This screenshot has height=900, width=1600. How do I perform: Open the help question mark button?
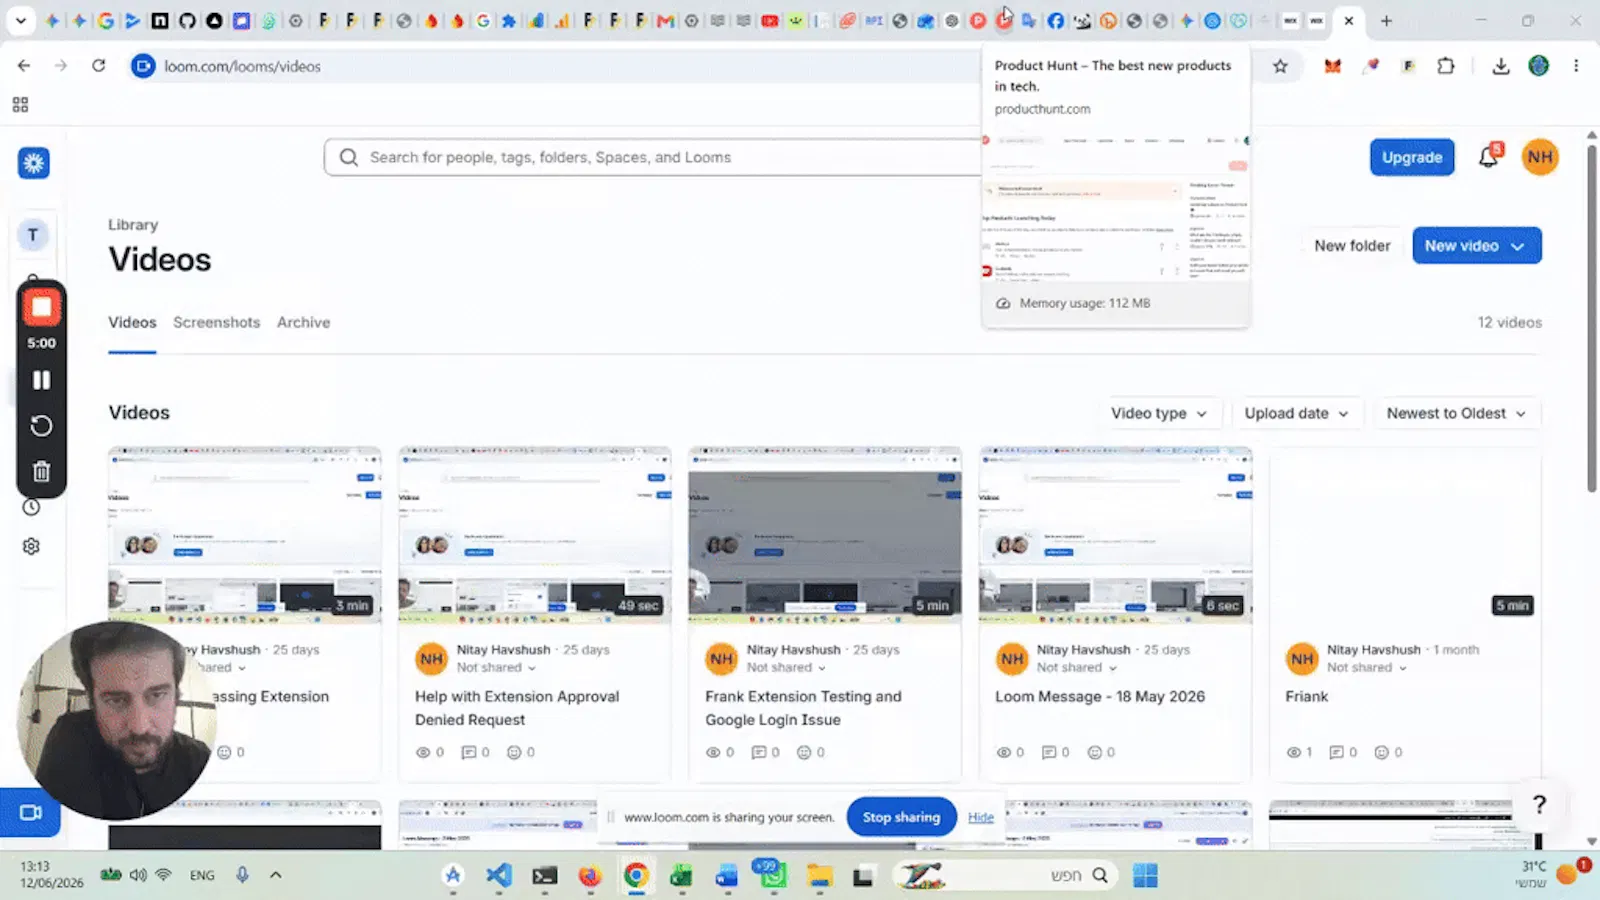(1539, 804)
